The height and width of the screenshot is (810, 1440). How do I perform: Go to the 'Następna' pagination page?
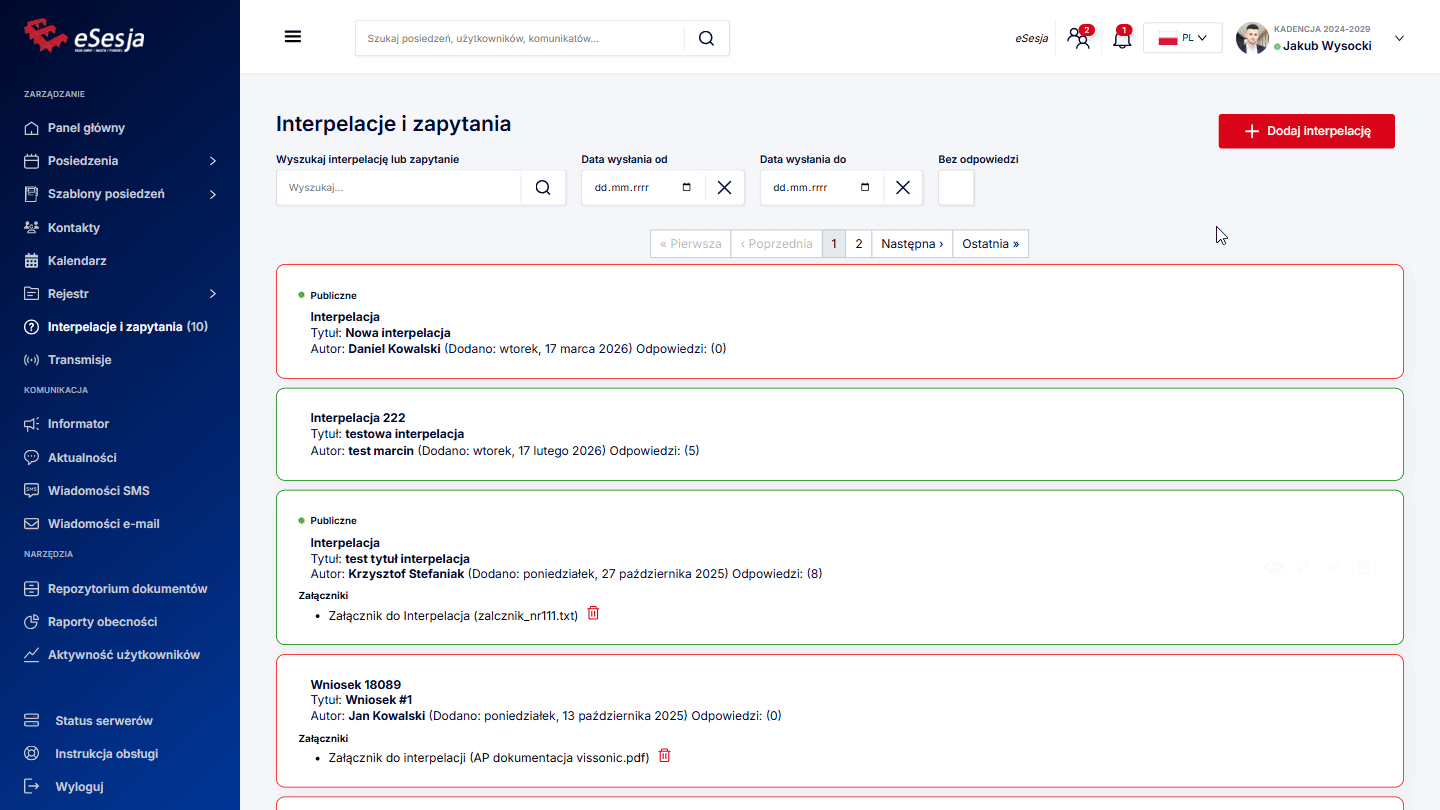coord(911,244)
